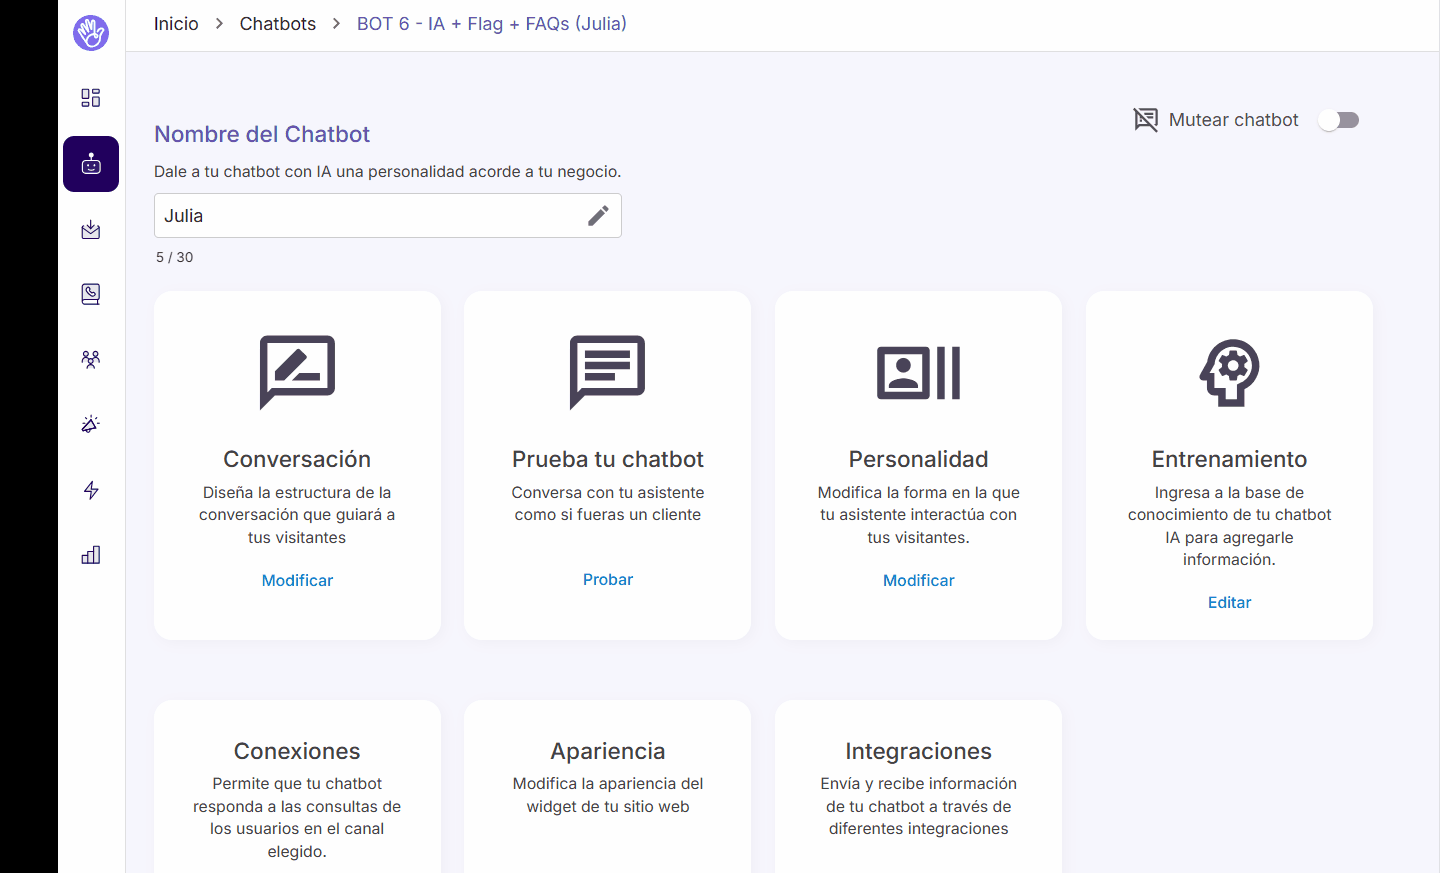Click the Prueba tu chatbot title
Viewport: 1440px width, 873px height.
[x=608, y=459]
